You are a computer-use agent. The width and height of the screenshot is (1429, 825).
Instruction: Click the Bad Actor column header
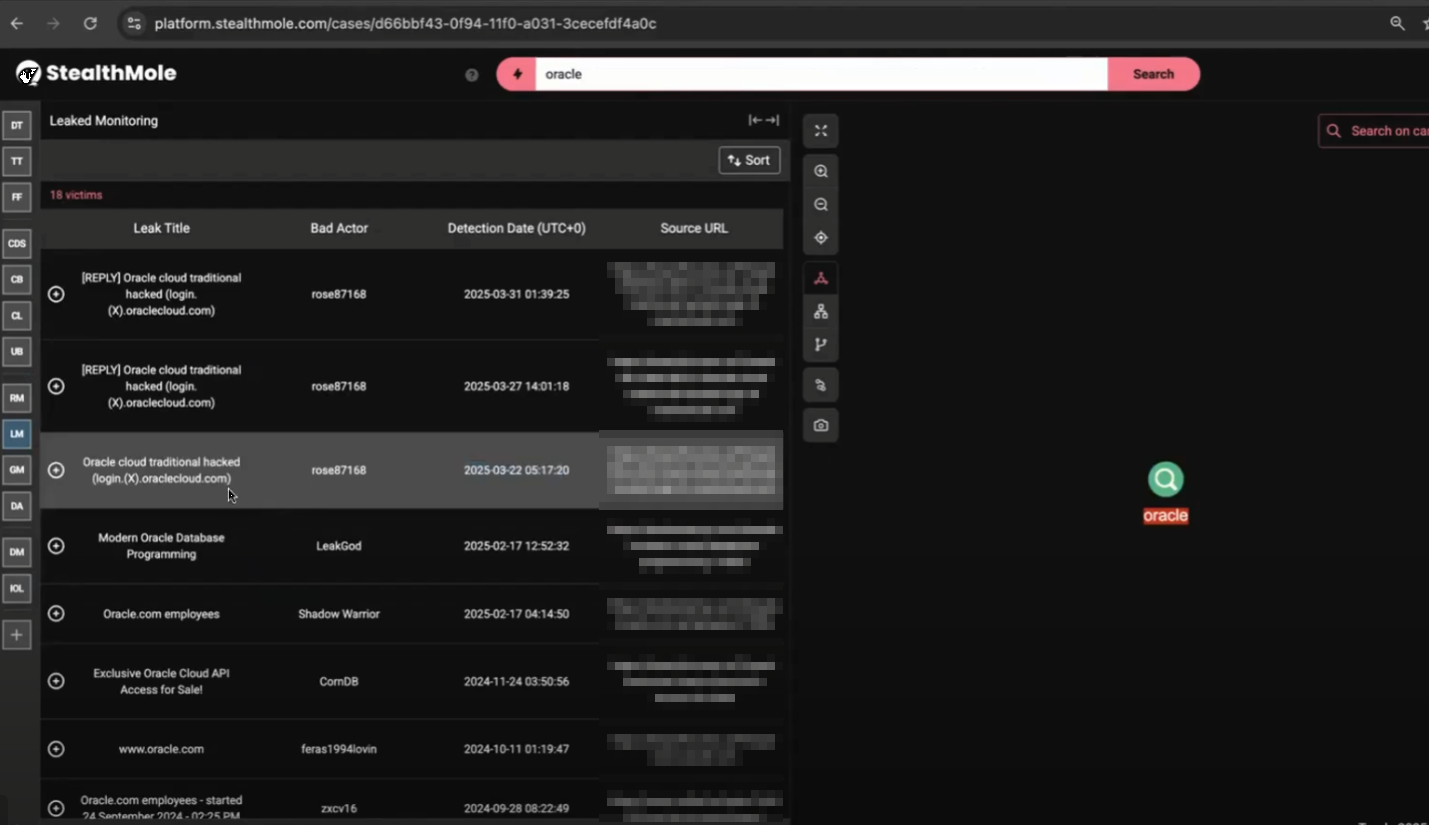tap(339, 228)
